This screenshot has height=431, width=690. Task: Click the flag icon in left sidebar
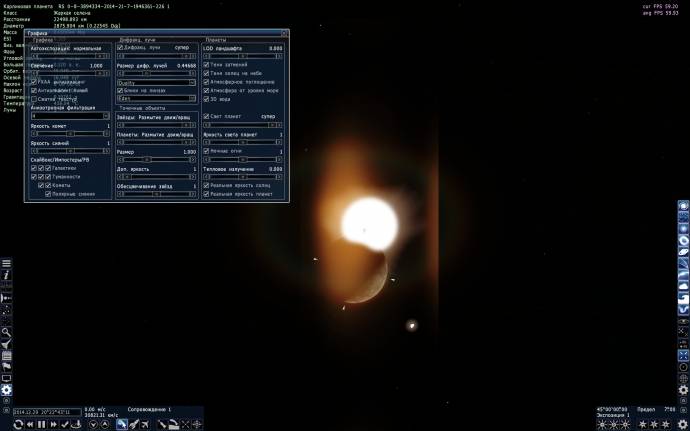coord(6,367)
